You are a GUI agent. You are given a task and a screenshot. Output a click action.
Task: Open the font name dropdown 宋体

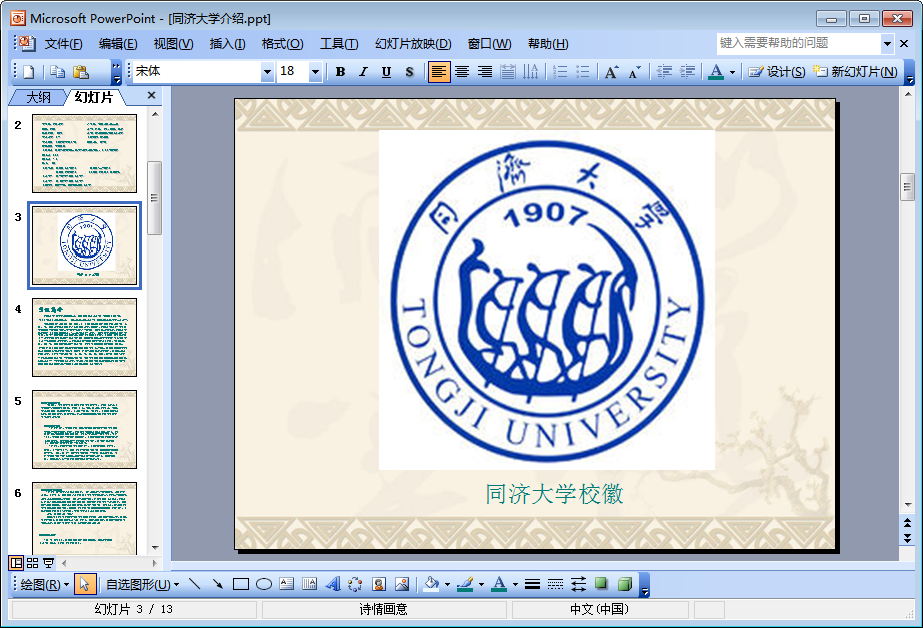[267, 72]
